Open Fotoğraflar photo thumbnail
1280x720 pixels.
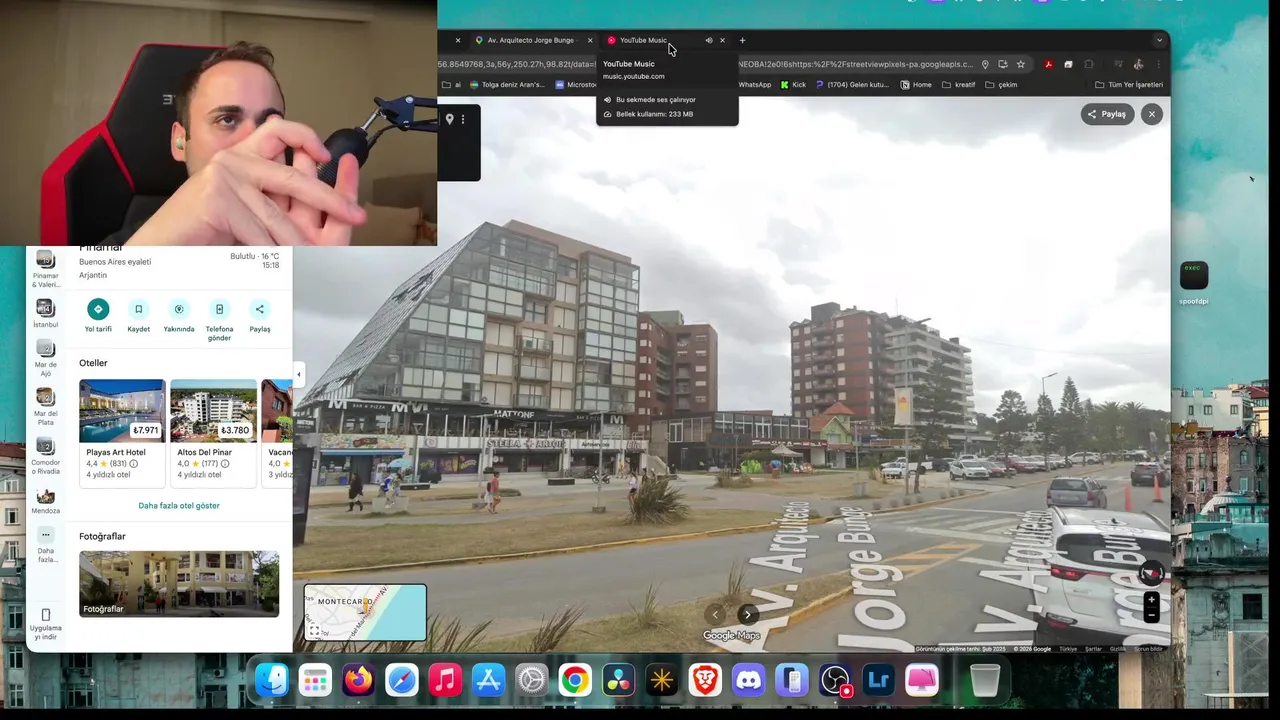pos(179,583)
